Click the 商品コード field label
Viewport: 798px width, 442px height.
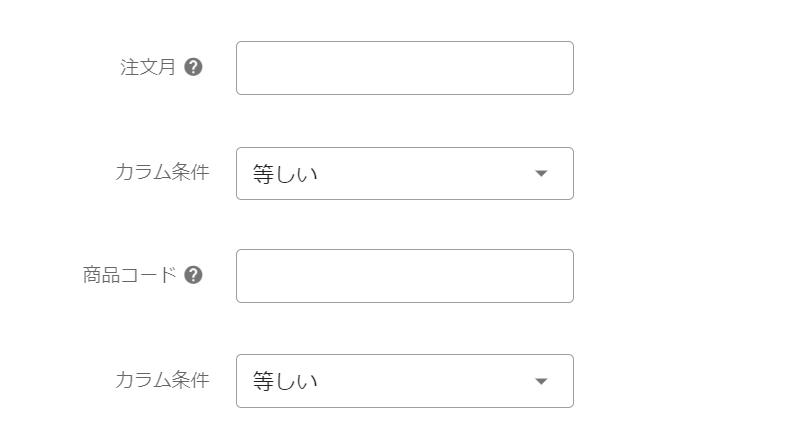(x=130, y=275)
